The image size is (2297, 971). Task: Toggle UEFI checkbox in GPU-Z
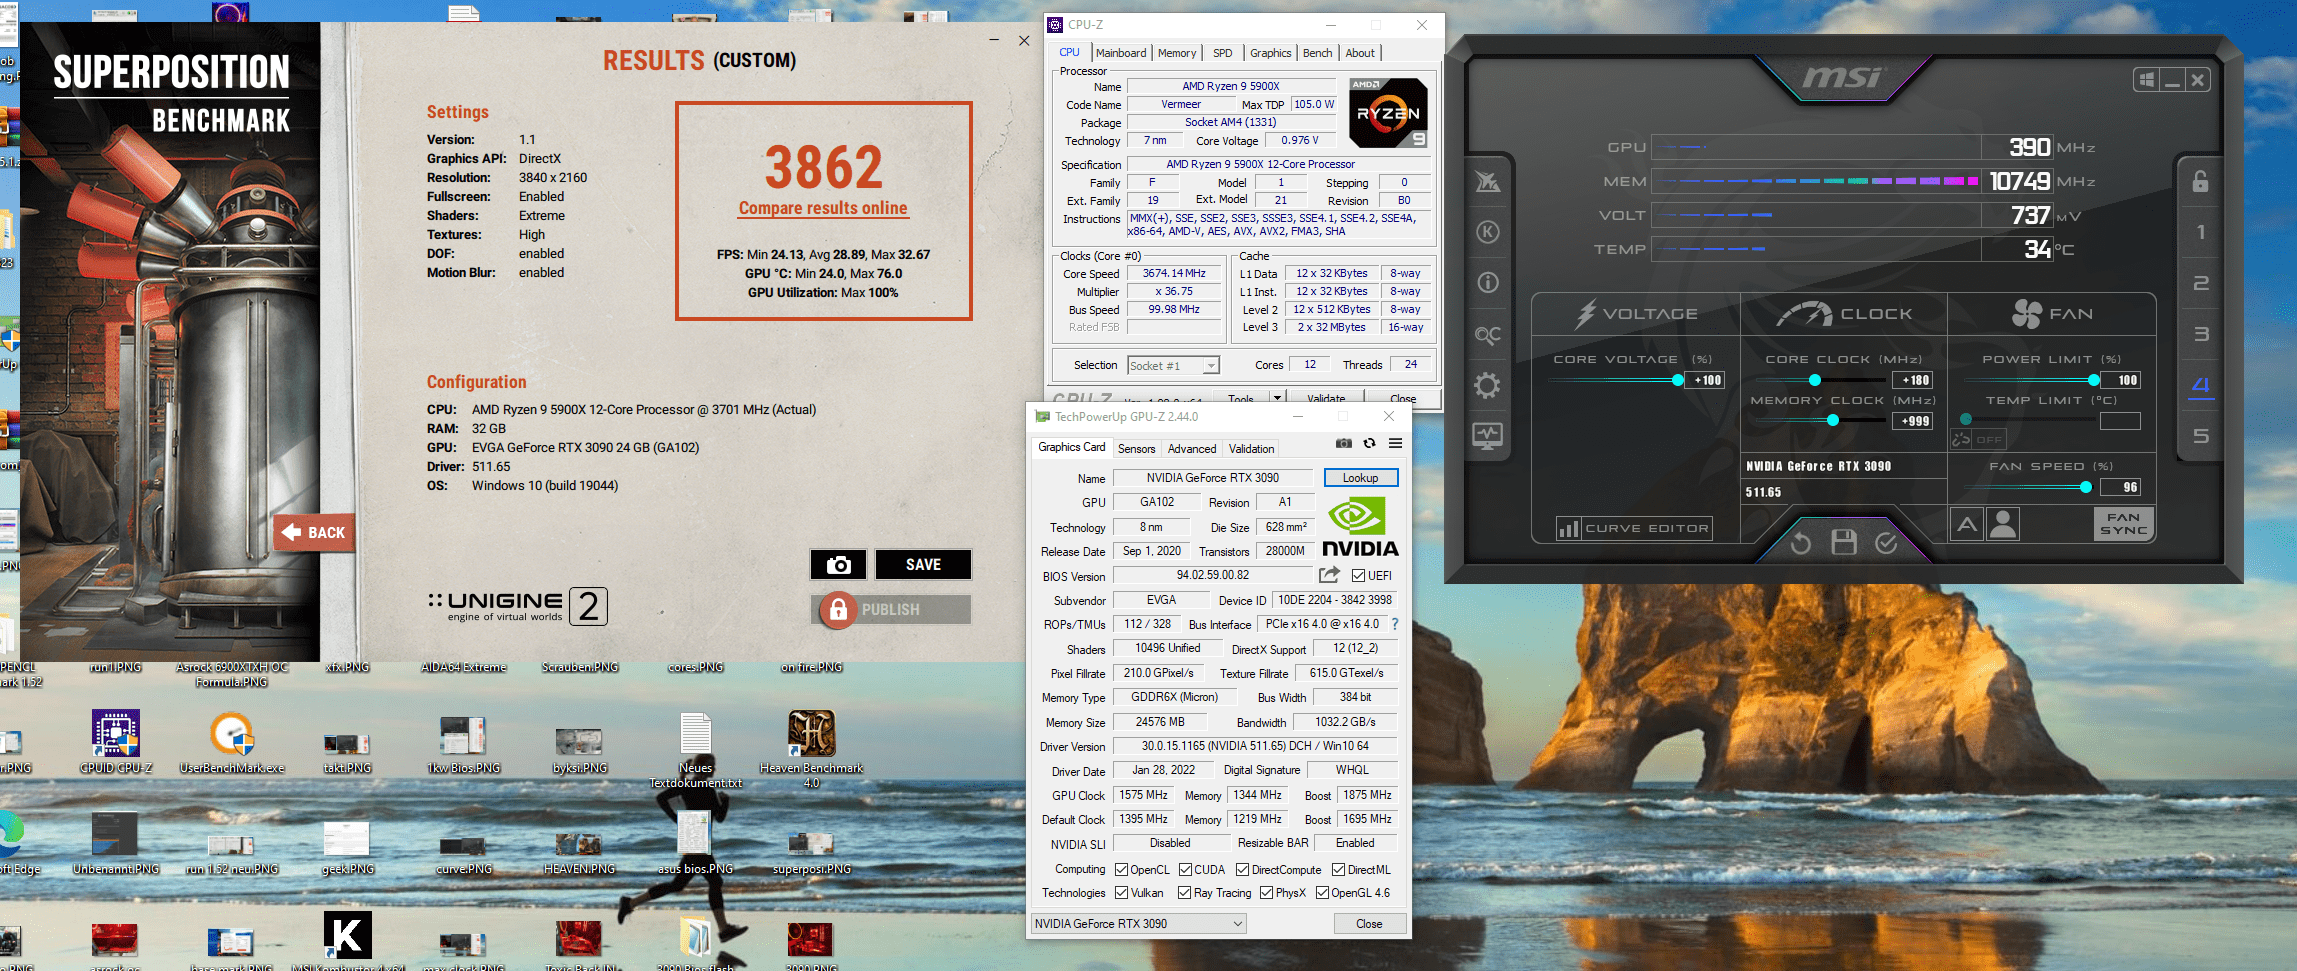[x=1358, y=576]
